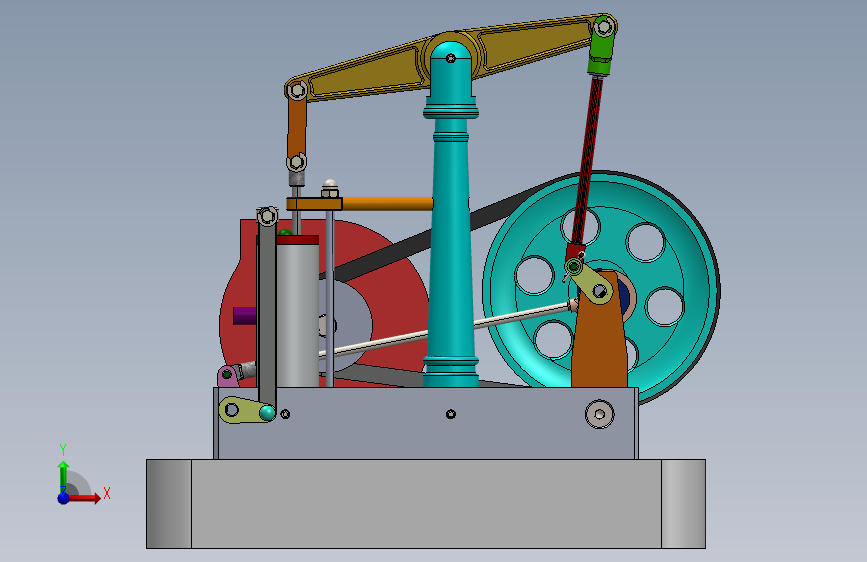The height and width of the screenshot is (562, 867).
Task: Click the blue origin ball of the triad
Action: pos(64,498)
